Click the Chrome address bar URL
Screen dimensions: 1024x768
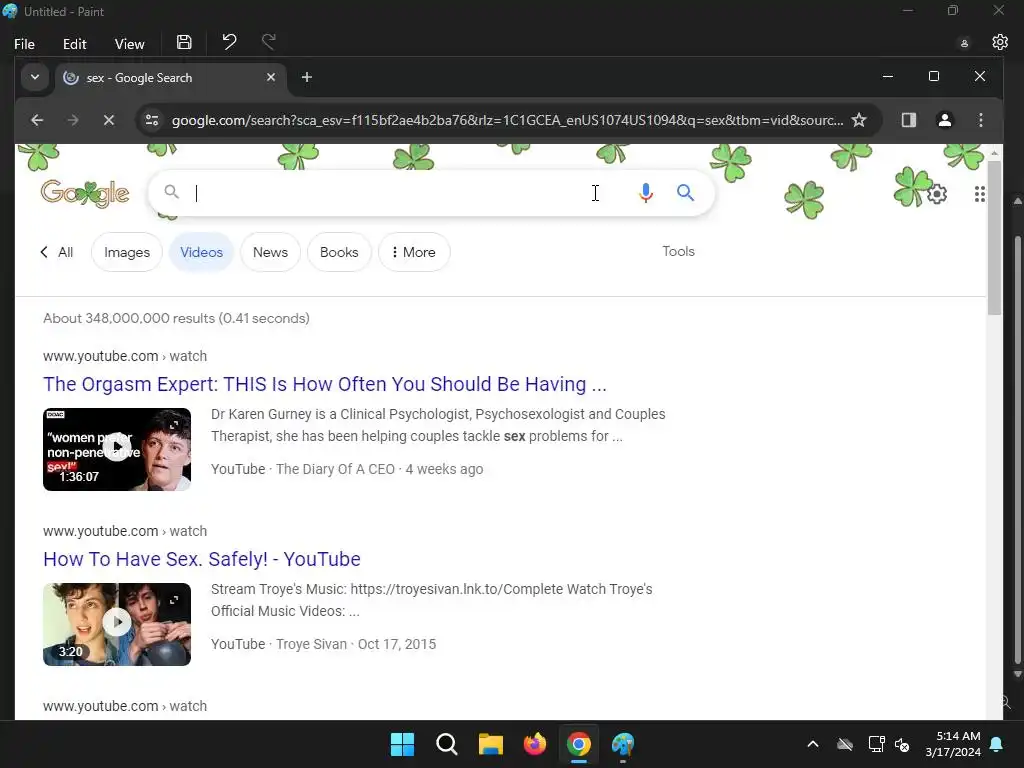(507, 120)
